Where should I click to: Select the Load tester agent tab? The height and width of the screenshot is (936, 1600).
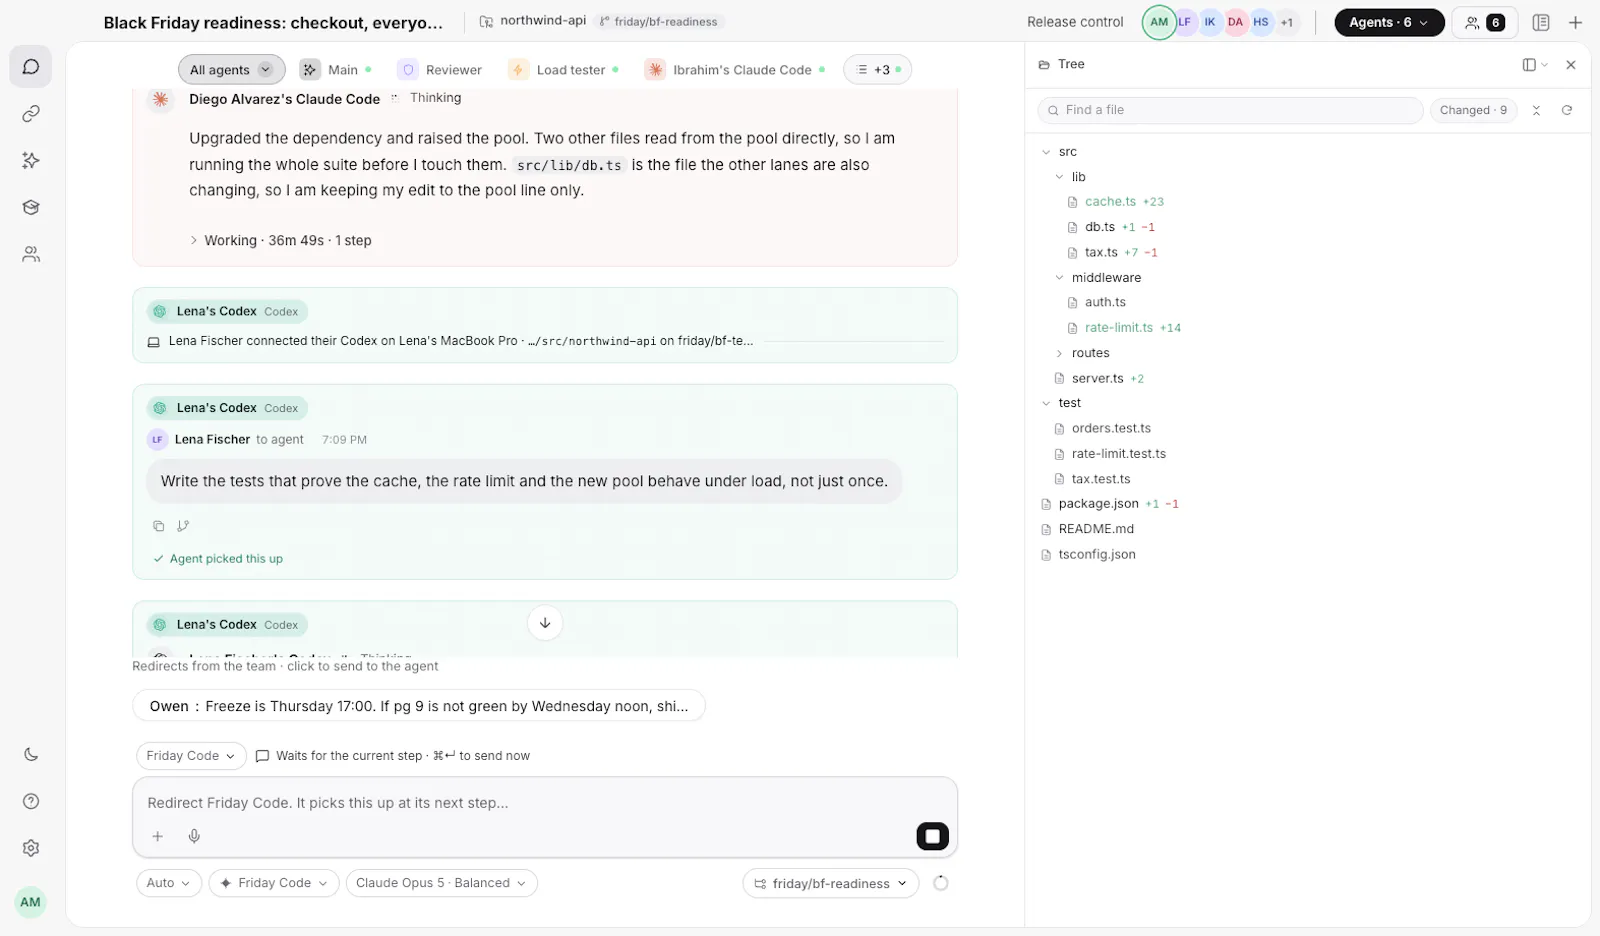pos(563,70)
